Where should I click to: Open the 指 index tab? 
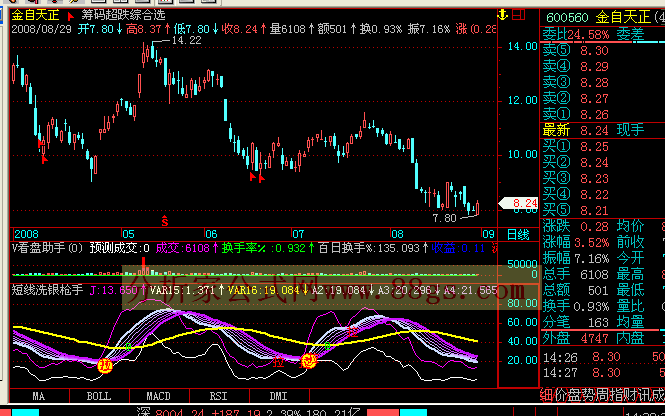point(617,395)
